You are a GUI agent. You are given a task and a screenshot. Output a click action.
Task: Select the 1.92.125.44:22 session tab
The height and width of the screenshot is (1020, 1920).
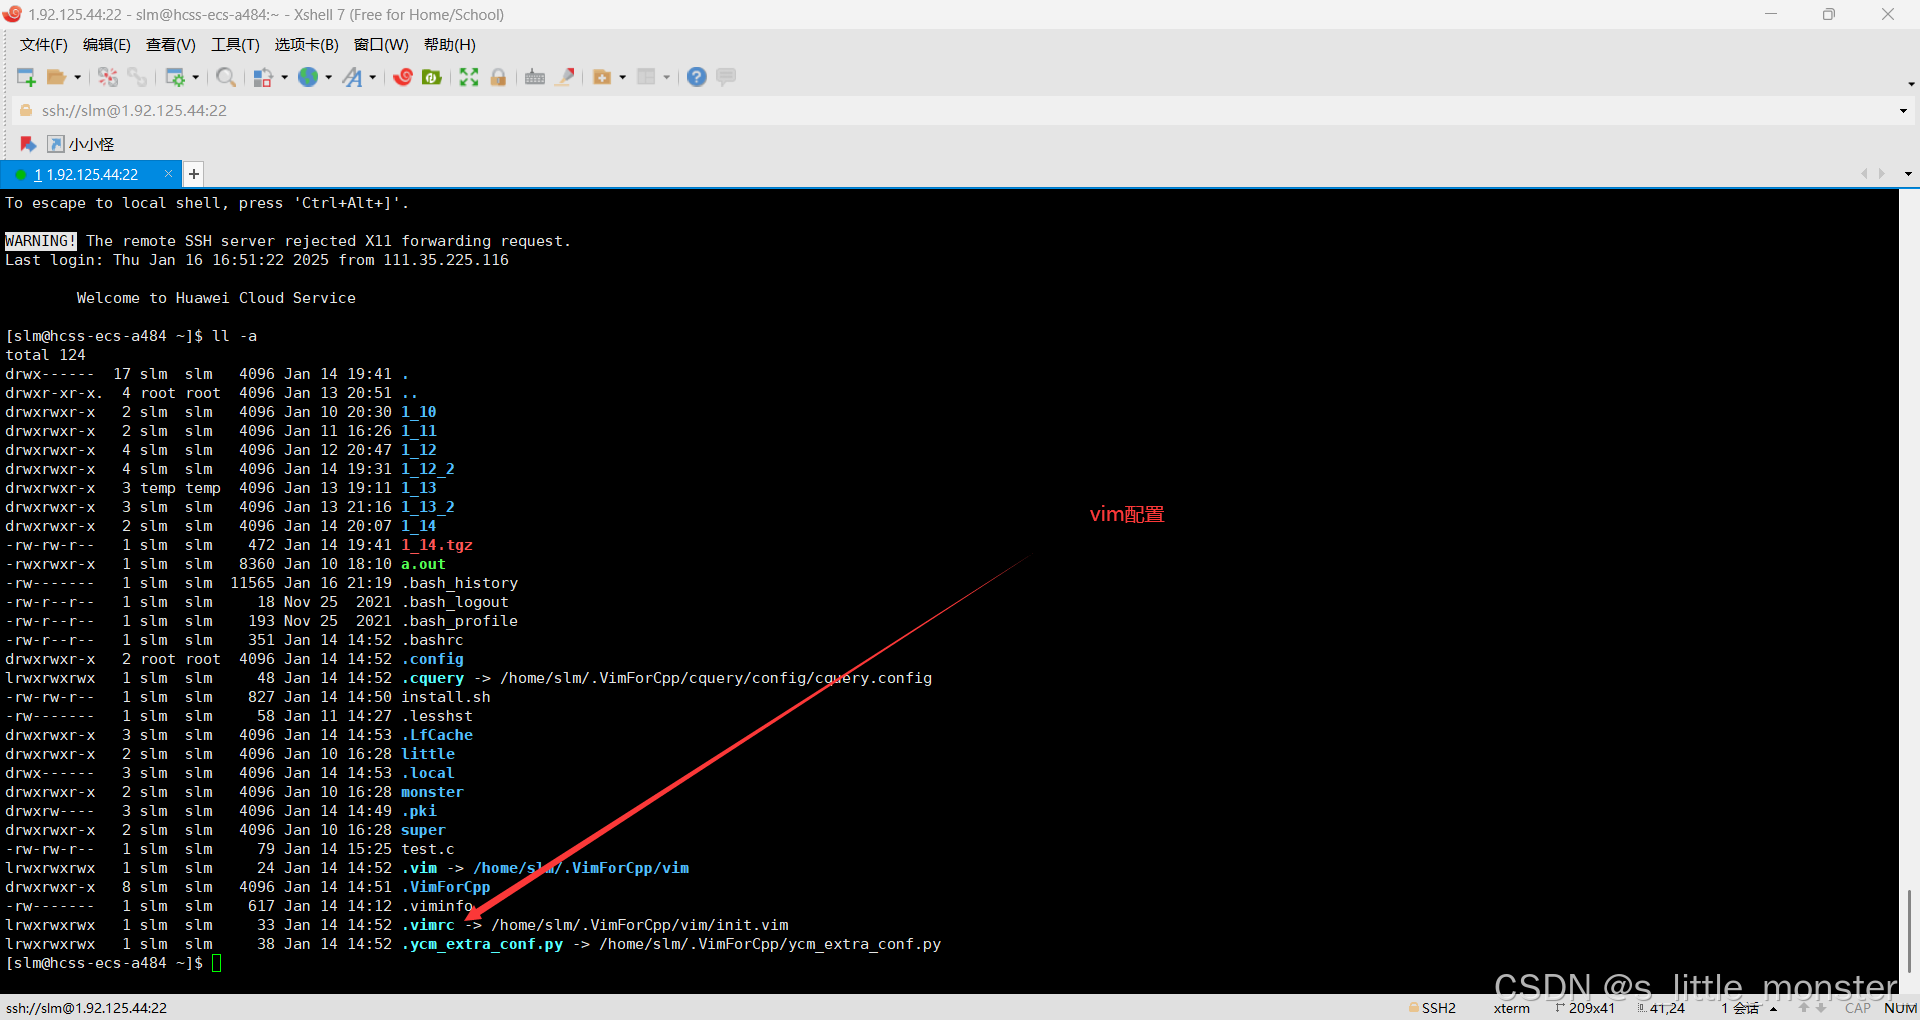pos(92,174)
